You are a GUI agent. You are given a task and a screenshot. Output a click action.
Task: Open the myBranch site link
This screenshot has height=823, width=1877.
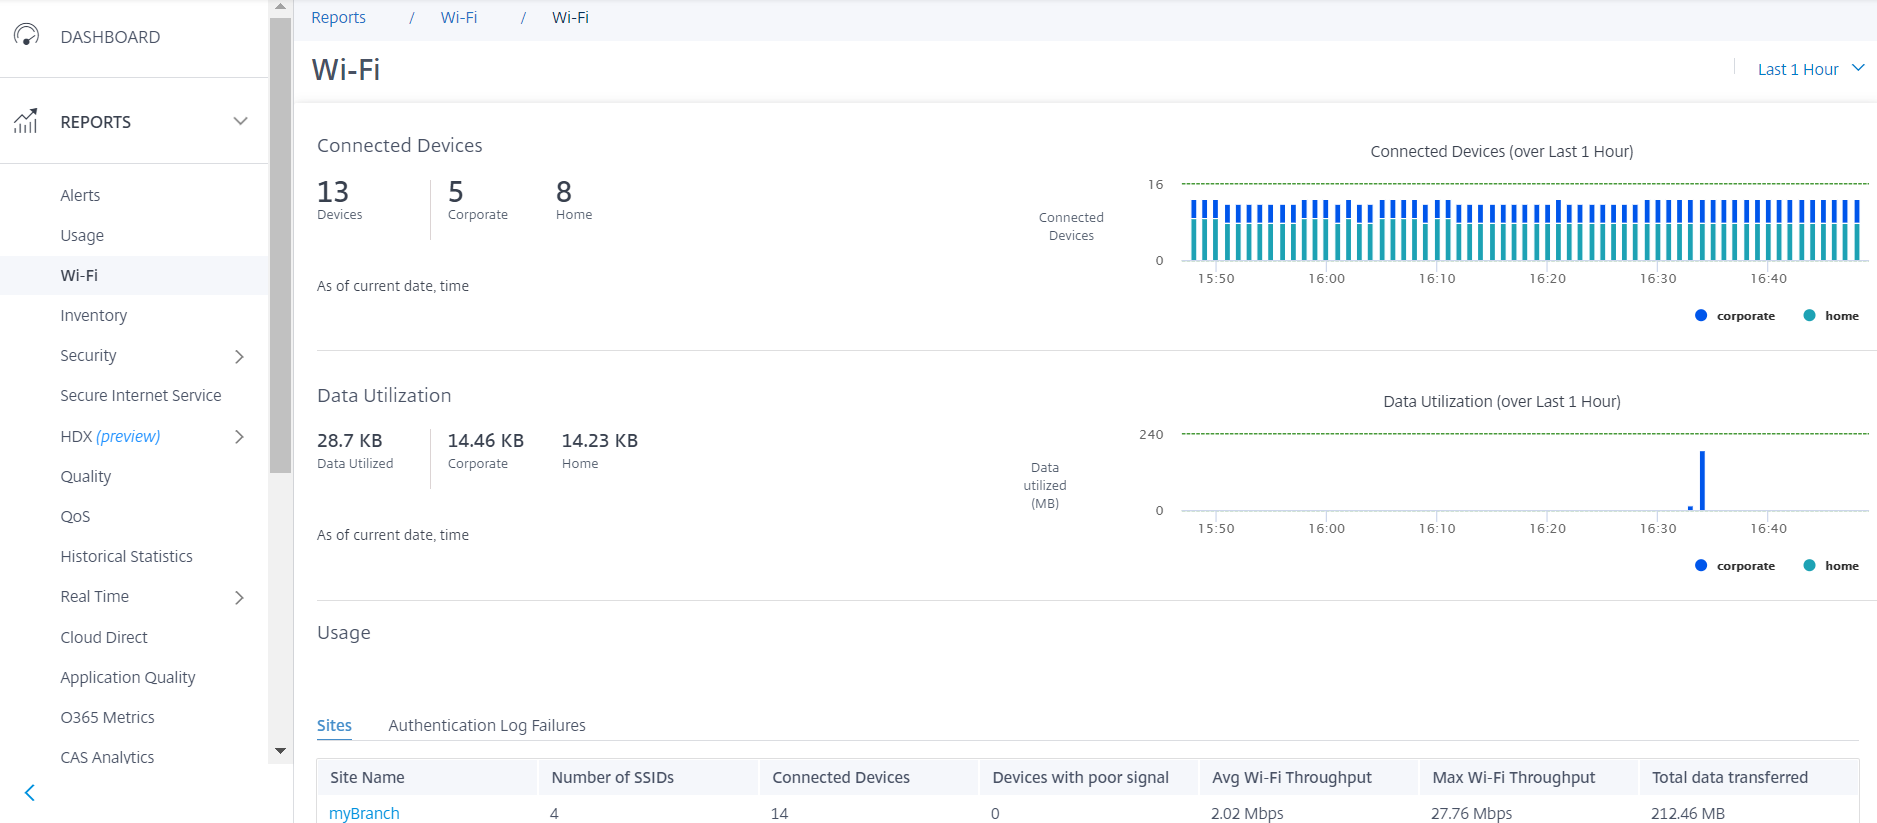[364, 813]
